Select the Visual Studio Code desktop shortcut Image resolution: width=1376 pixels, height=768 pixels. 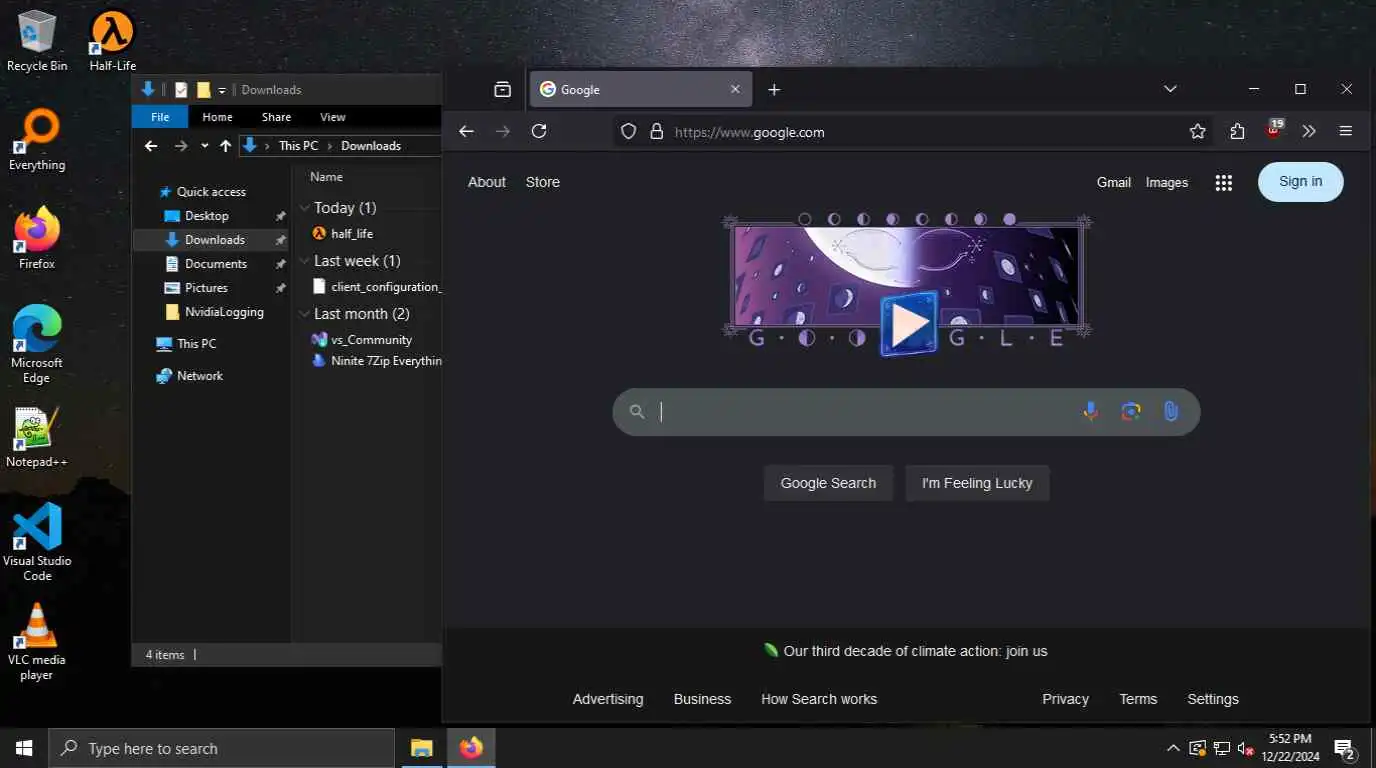[x=37, y=542]
